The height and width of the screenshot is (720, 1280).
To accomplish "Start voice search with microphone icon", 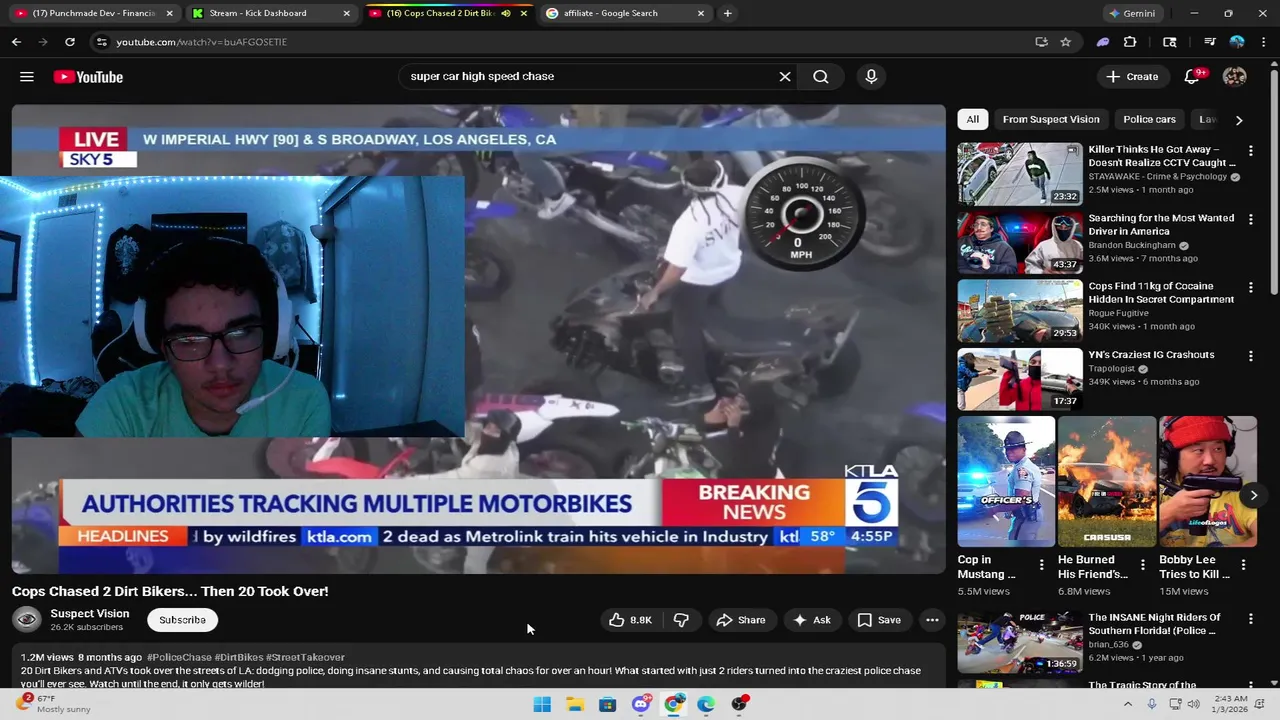I will click(x=871, y=77).
